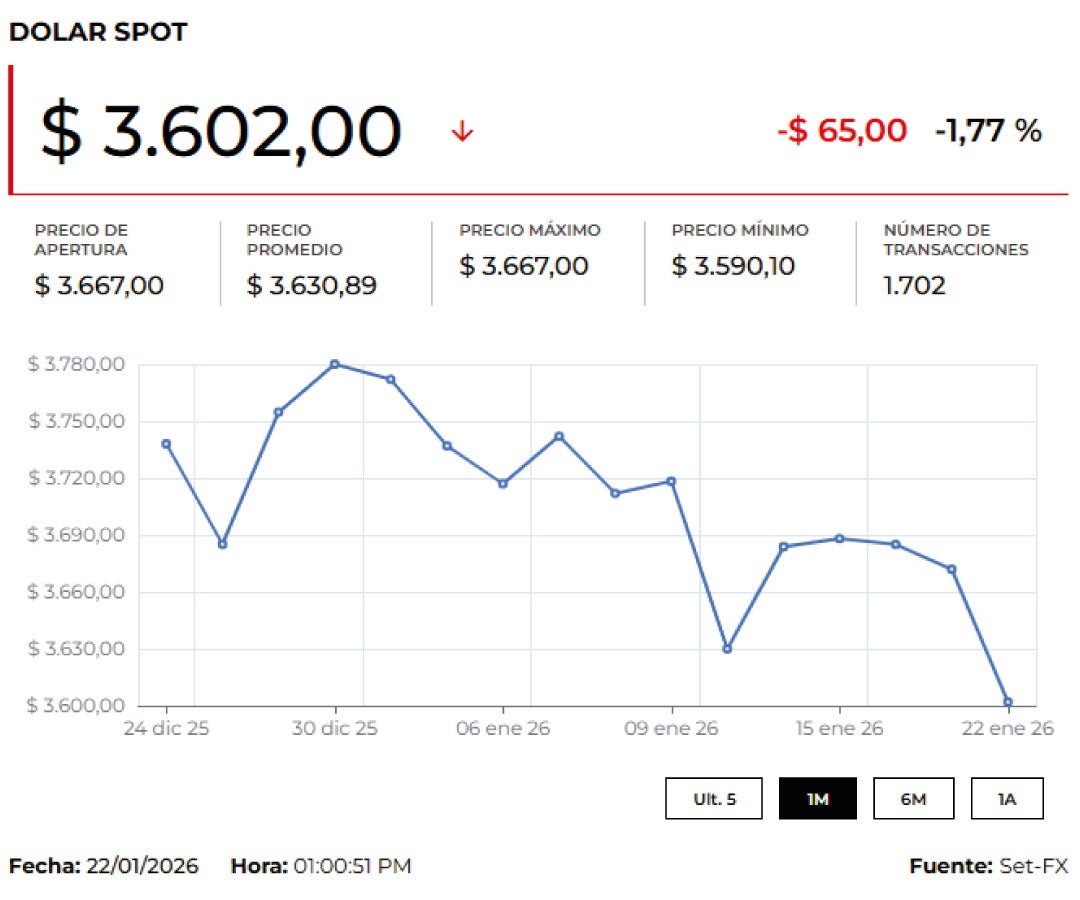
Task: Click the $ 3.602,00 current price
Action: 220,131
